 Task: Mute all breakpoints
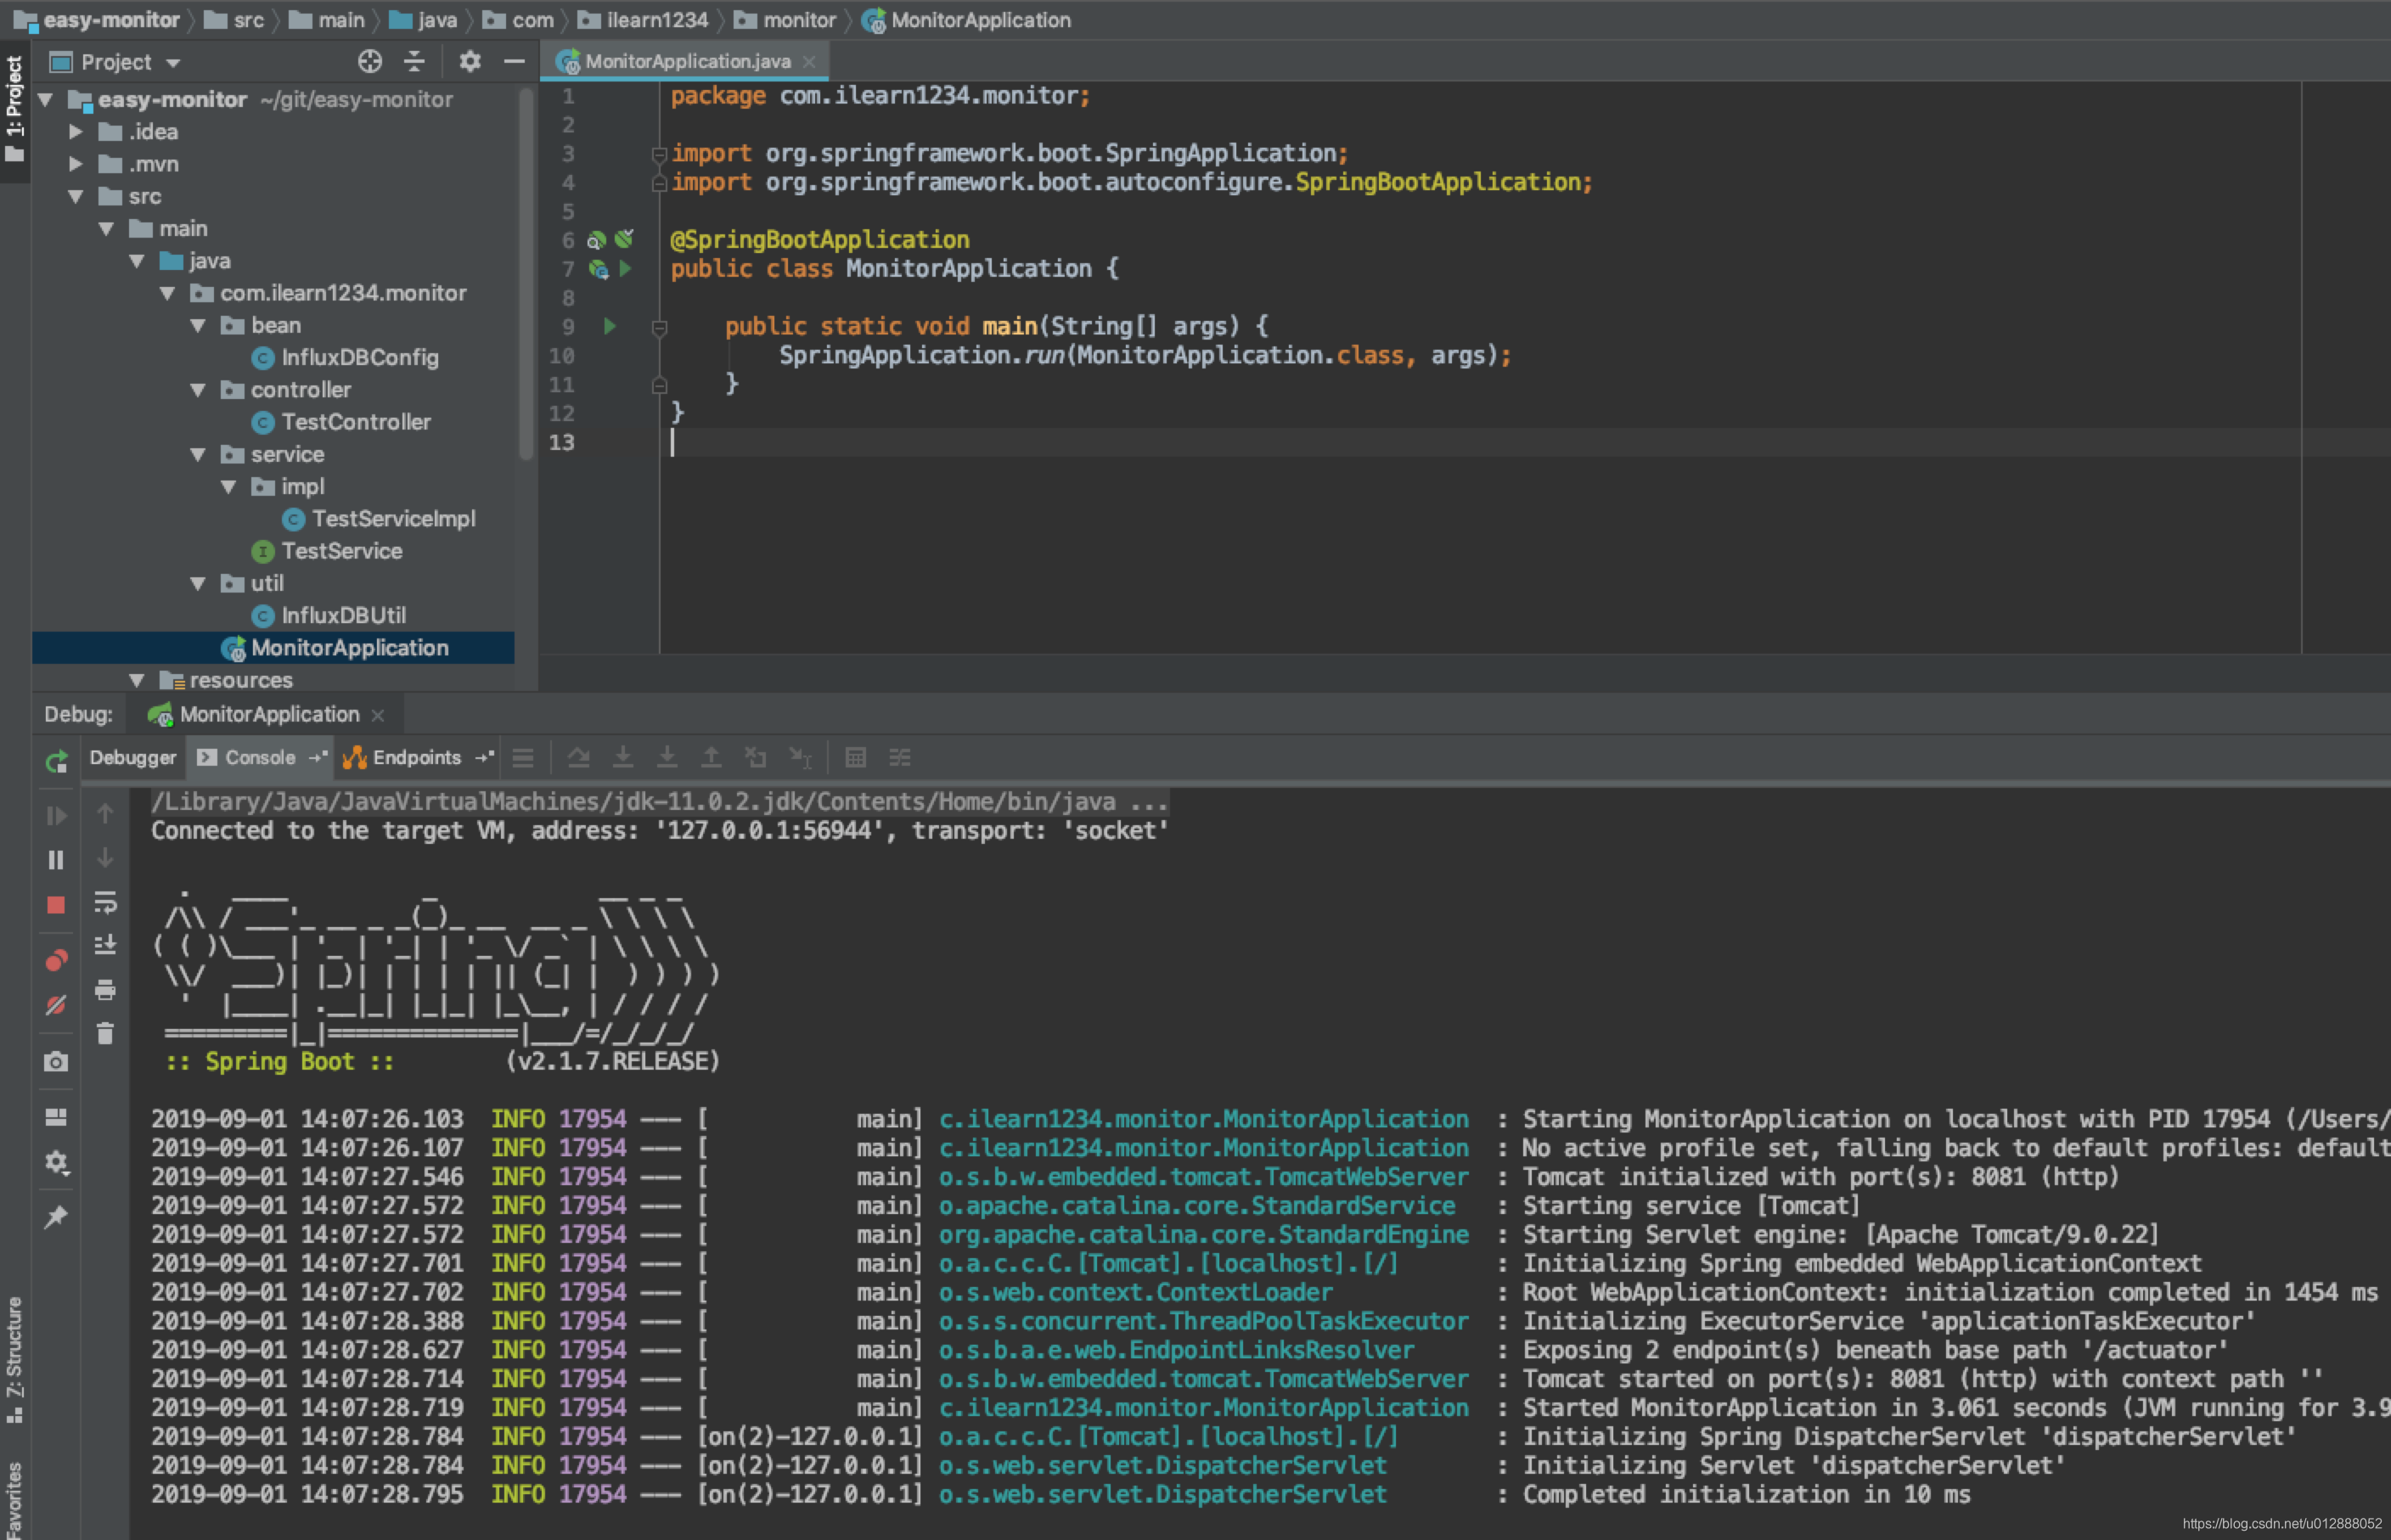click(x=56, y=1005)
